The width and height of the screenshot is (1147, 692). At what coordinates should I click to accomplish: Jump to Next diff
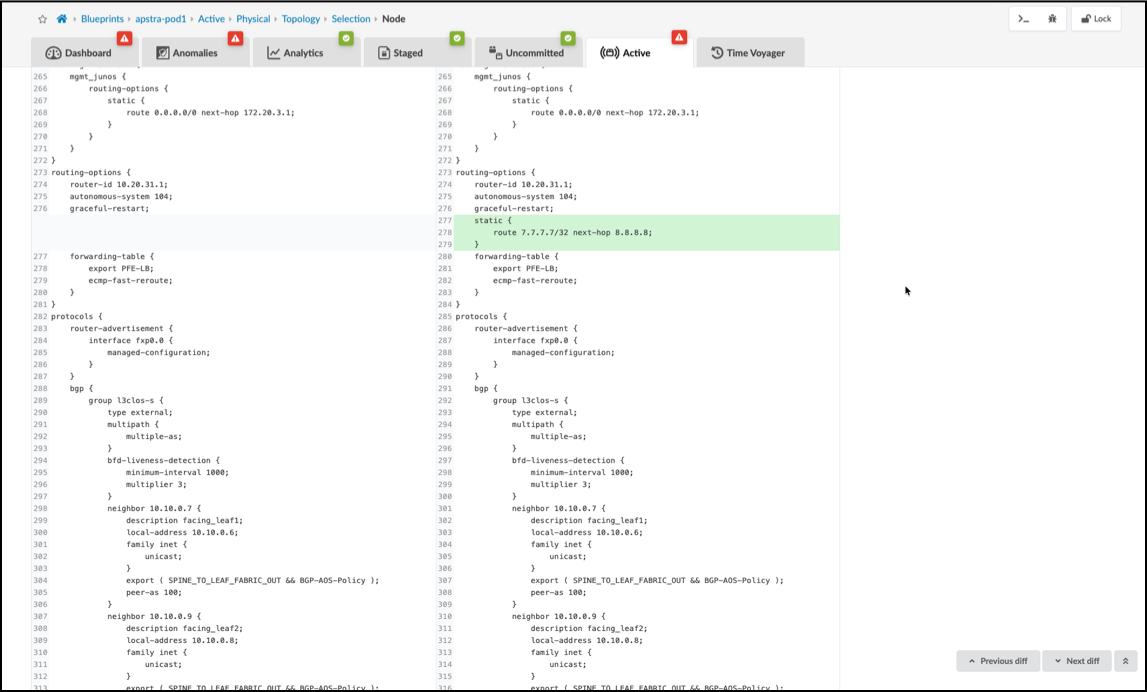[1077, 661]
